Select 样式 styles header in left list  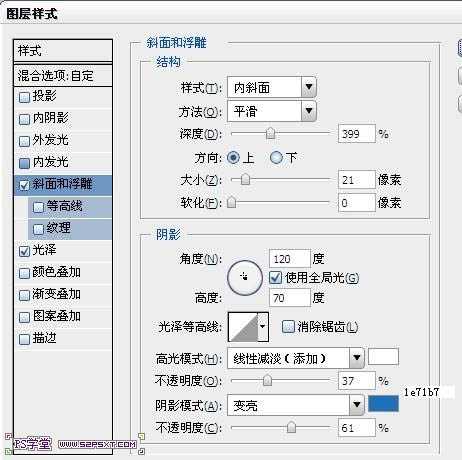tap(63, 51)
